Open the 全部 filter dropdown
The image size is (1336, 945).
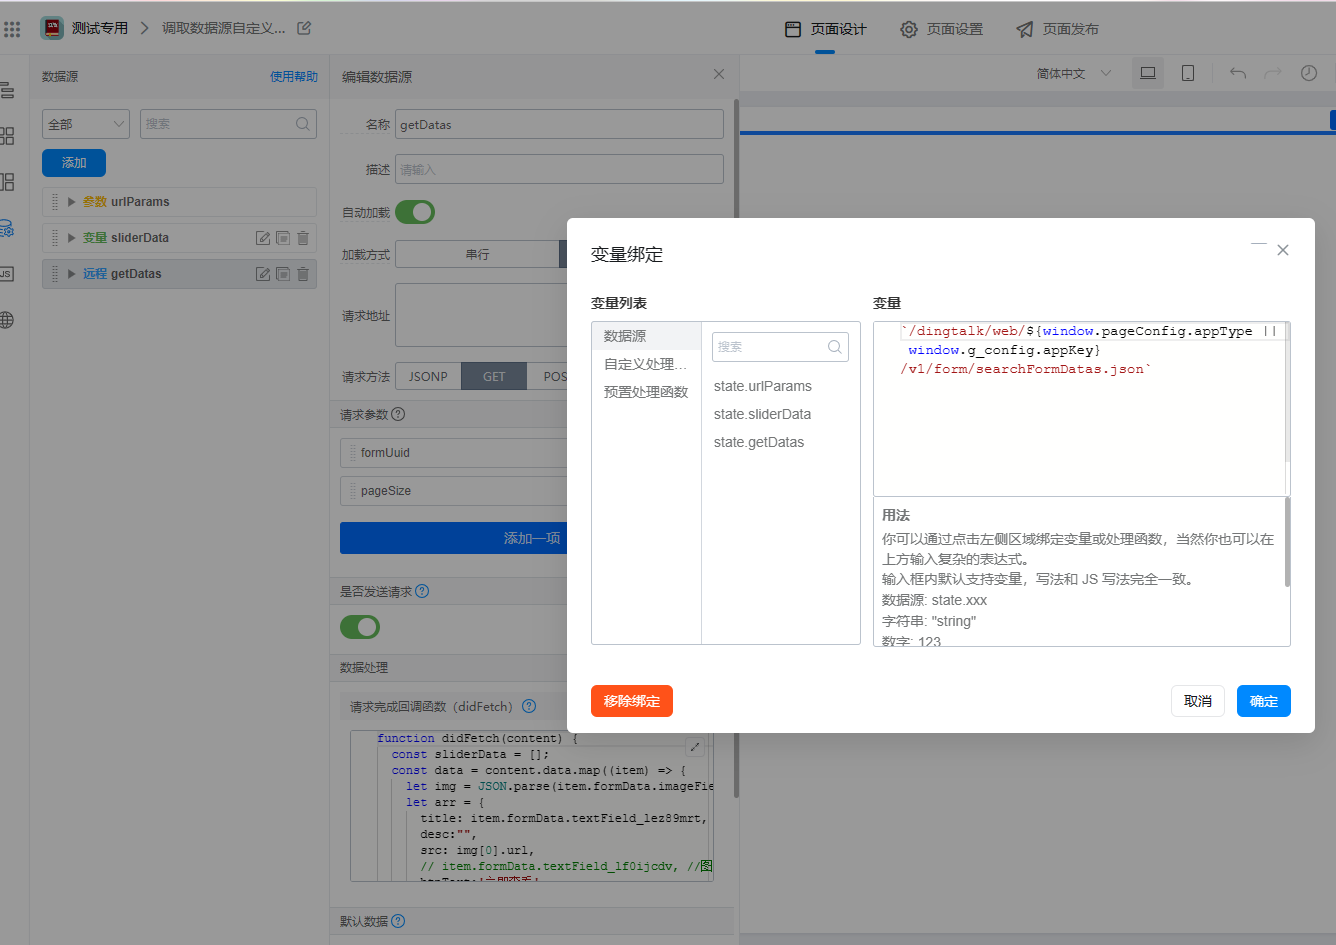[86, 124]
